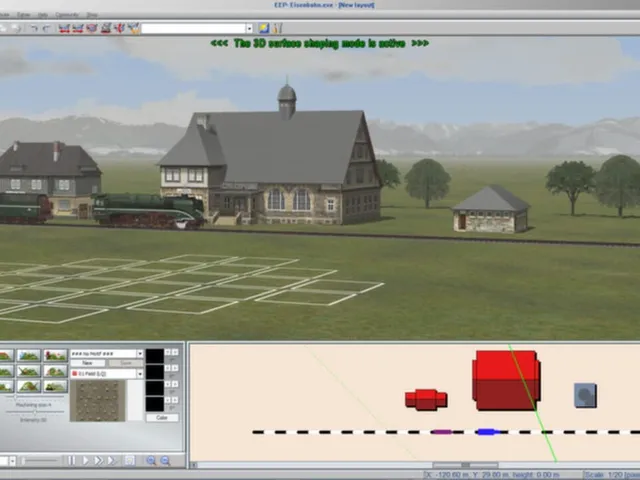The height and width of the screenshot is (480, 640).
Task: Select the top-left terrain shaping tool thumbnail
Action: click(7, 355)
